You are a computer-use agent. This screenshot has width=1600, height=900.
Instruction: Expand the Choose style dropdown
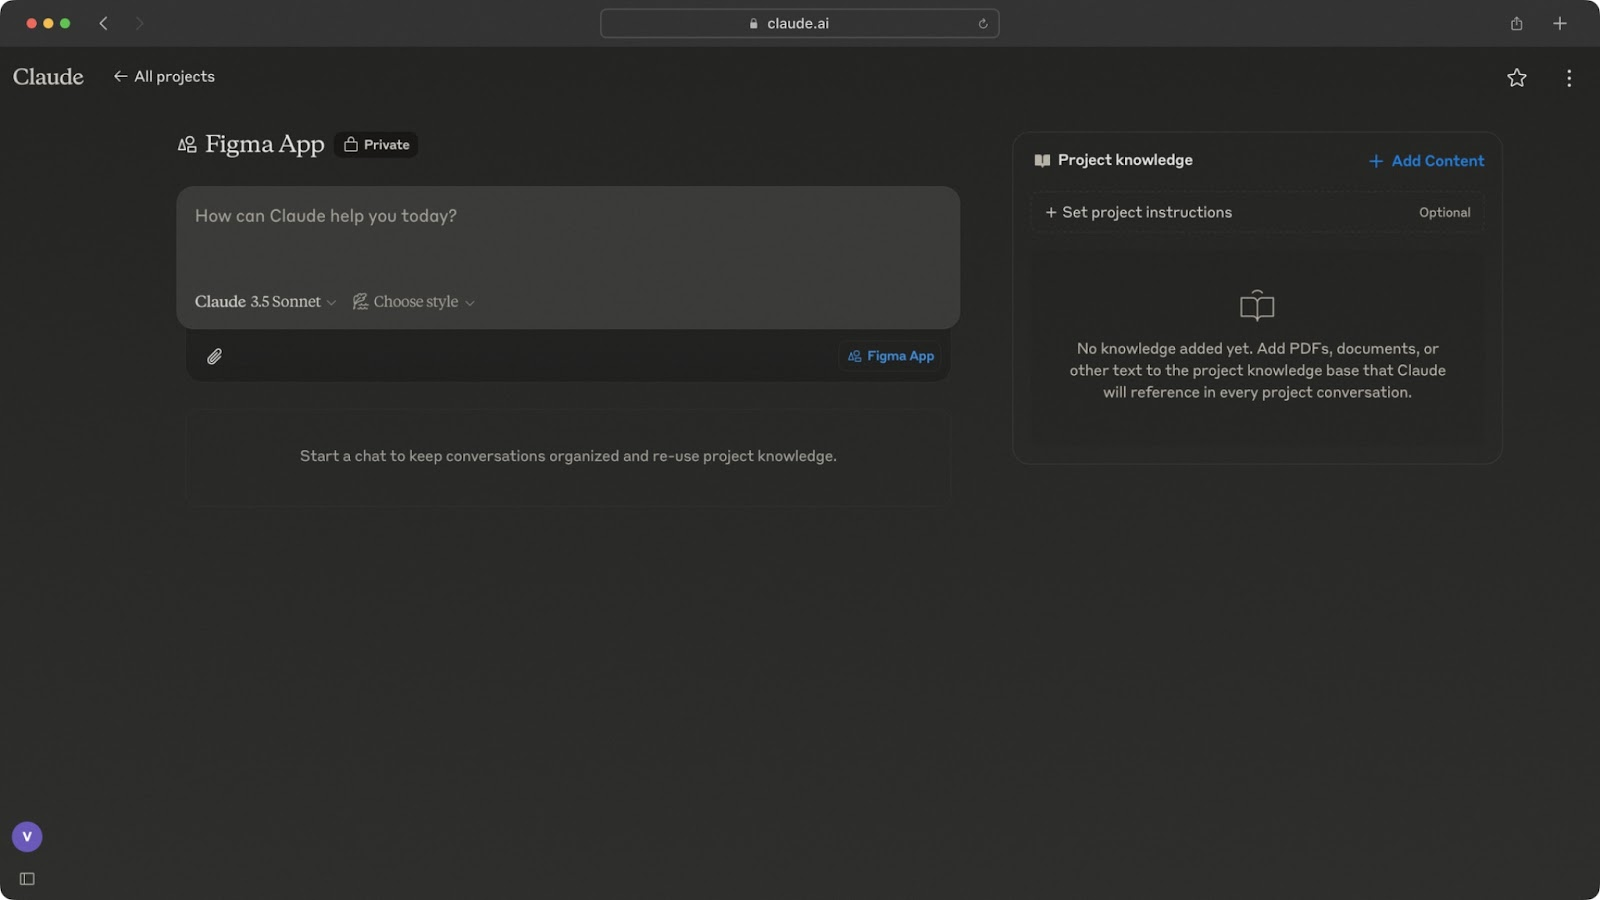click(414, 302)
